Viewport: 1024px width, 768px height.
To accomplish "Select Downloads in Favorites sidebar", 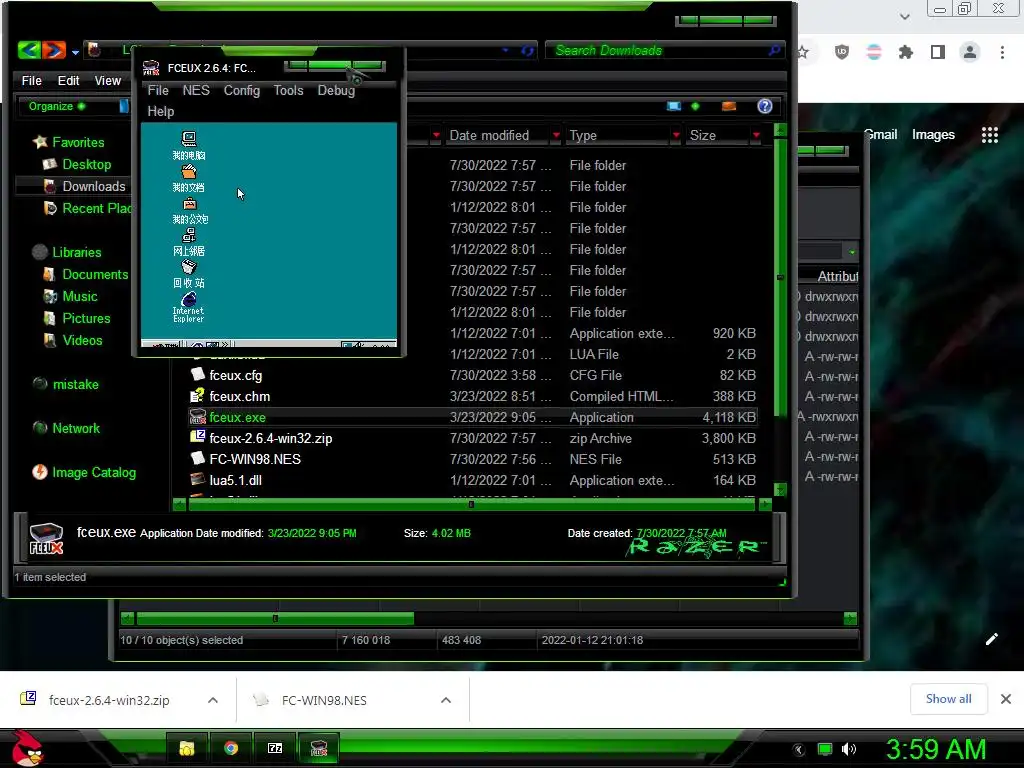I will [x=93, y=186].
